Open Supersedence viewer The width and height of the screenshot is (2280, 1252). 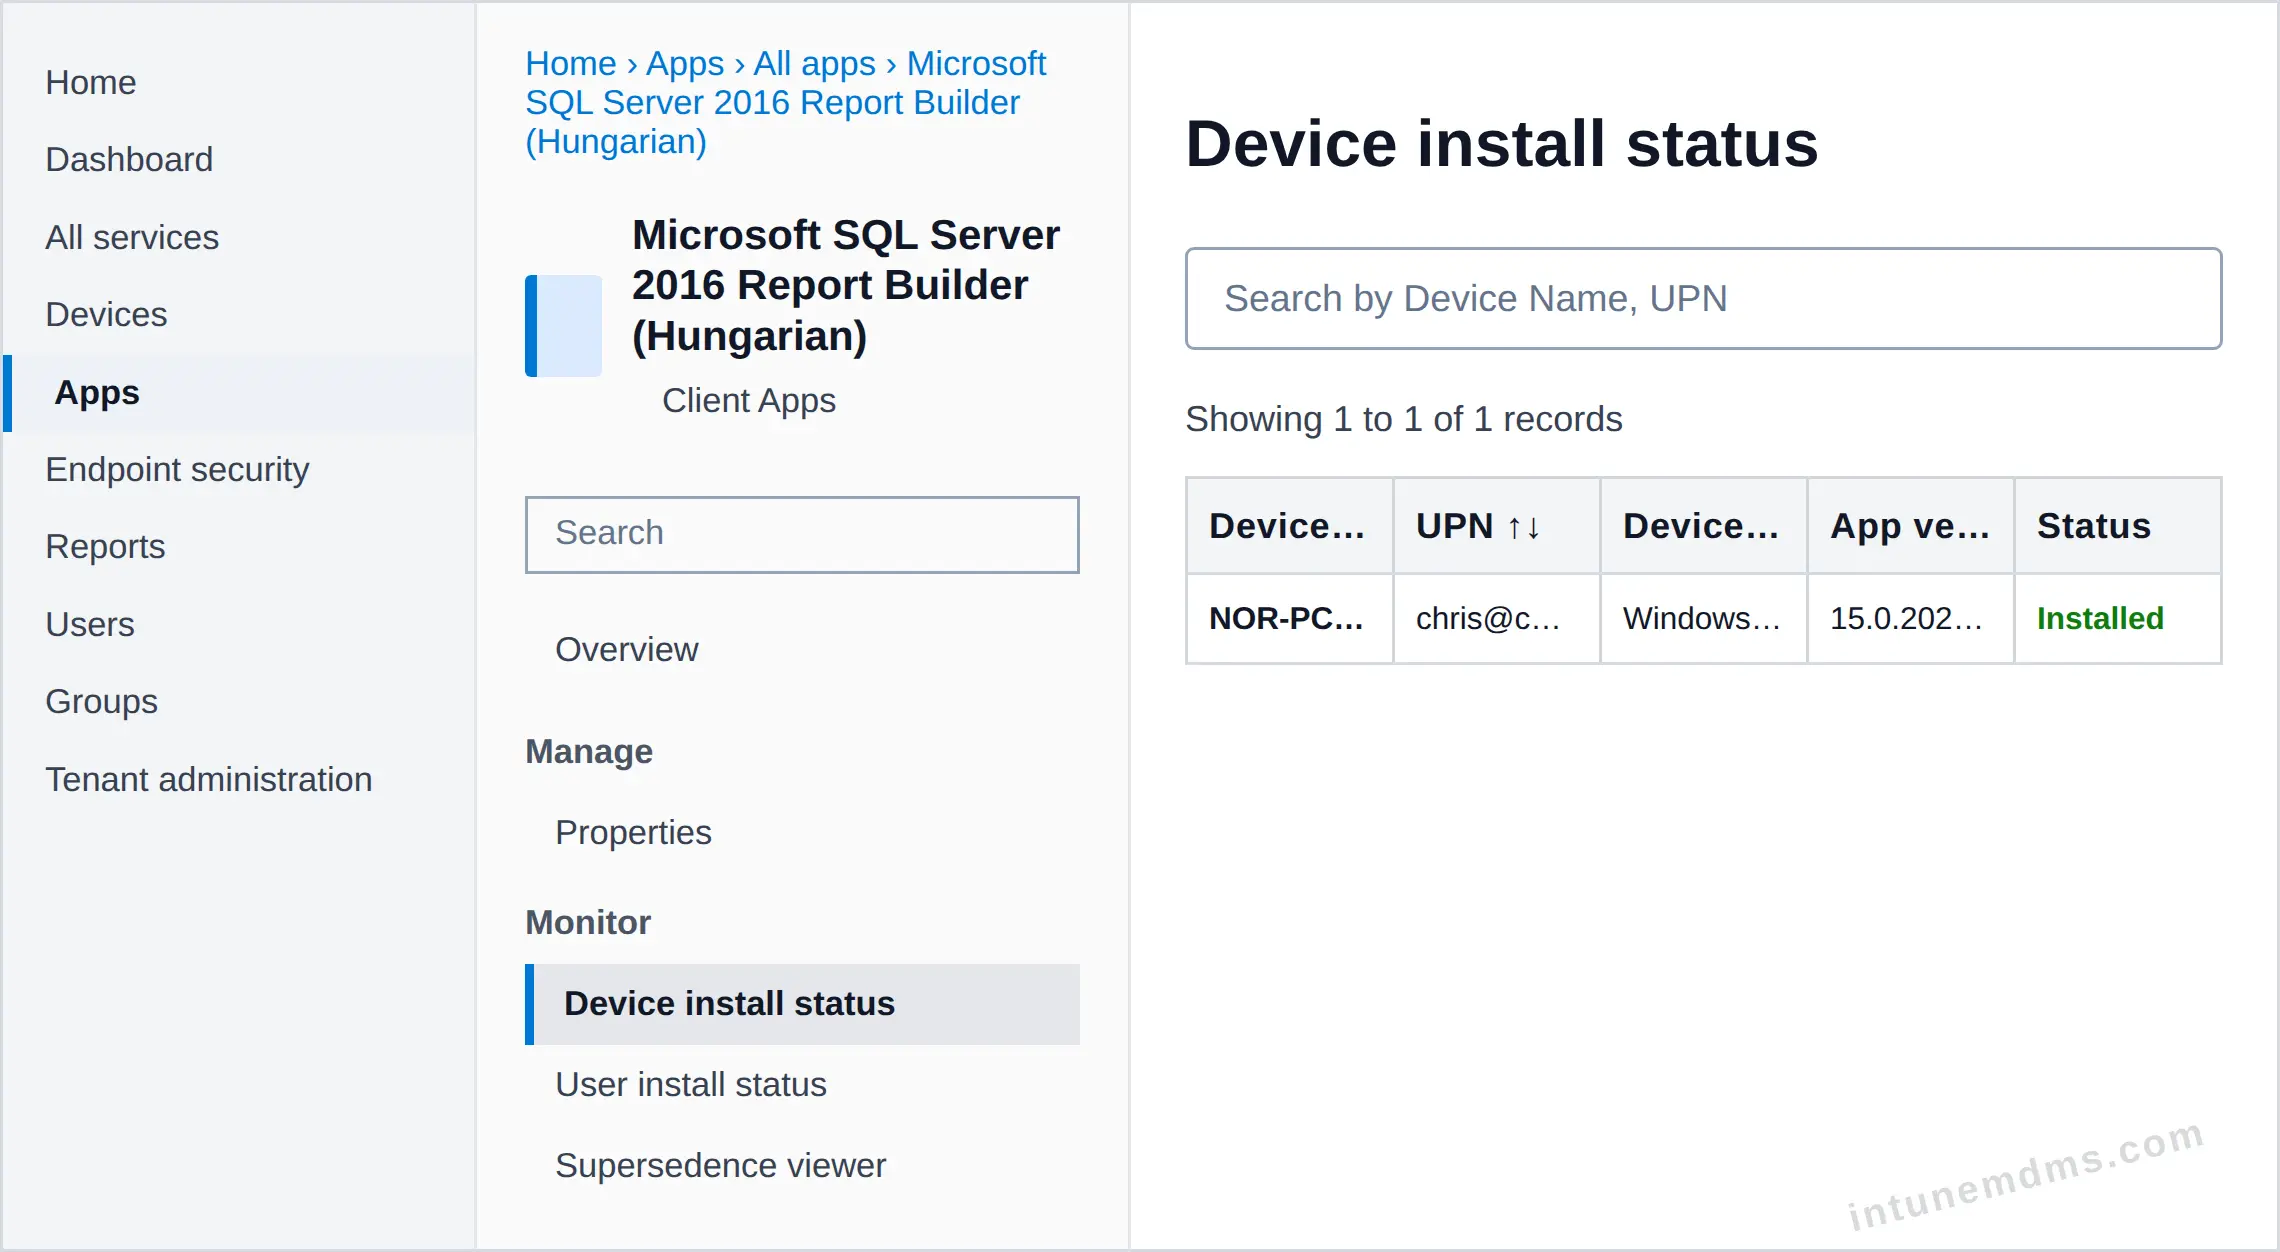pyautogui.click(x=720, y=1165)
